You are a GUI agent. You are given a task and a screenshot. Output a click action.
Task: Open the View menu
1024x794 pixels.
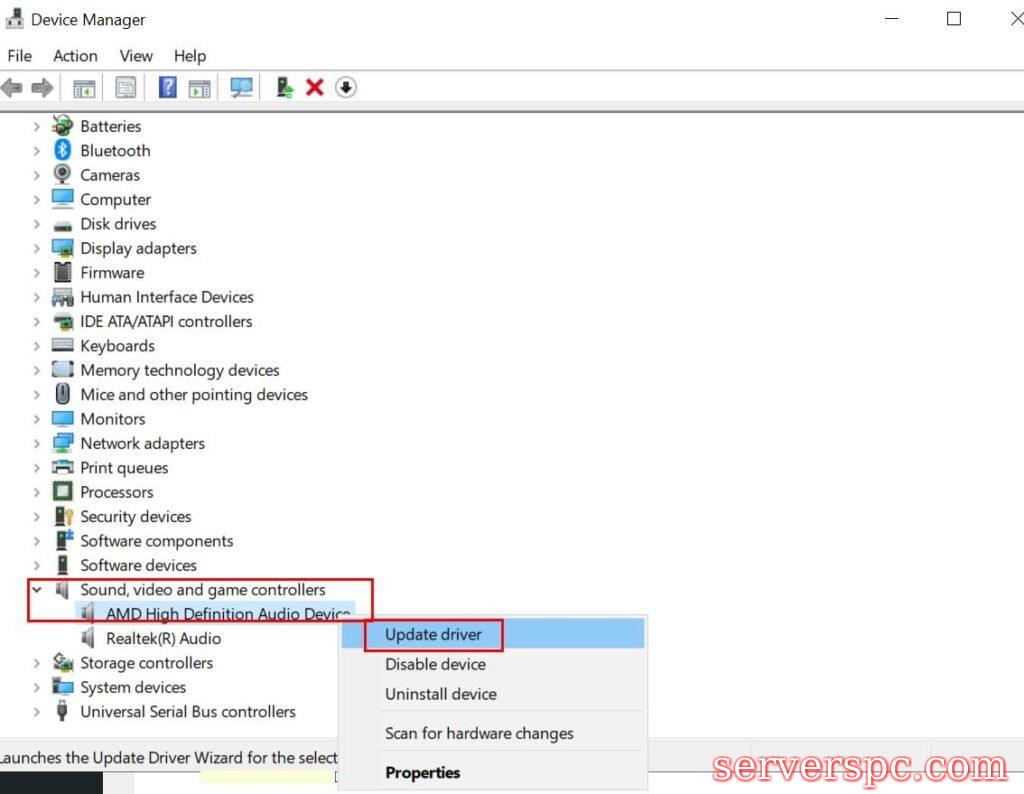click(x=136, y=56)
